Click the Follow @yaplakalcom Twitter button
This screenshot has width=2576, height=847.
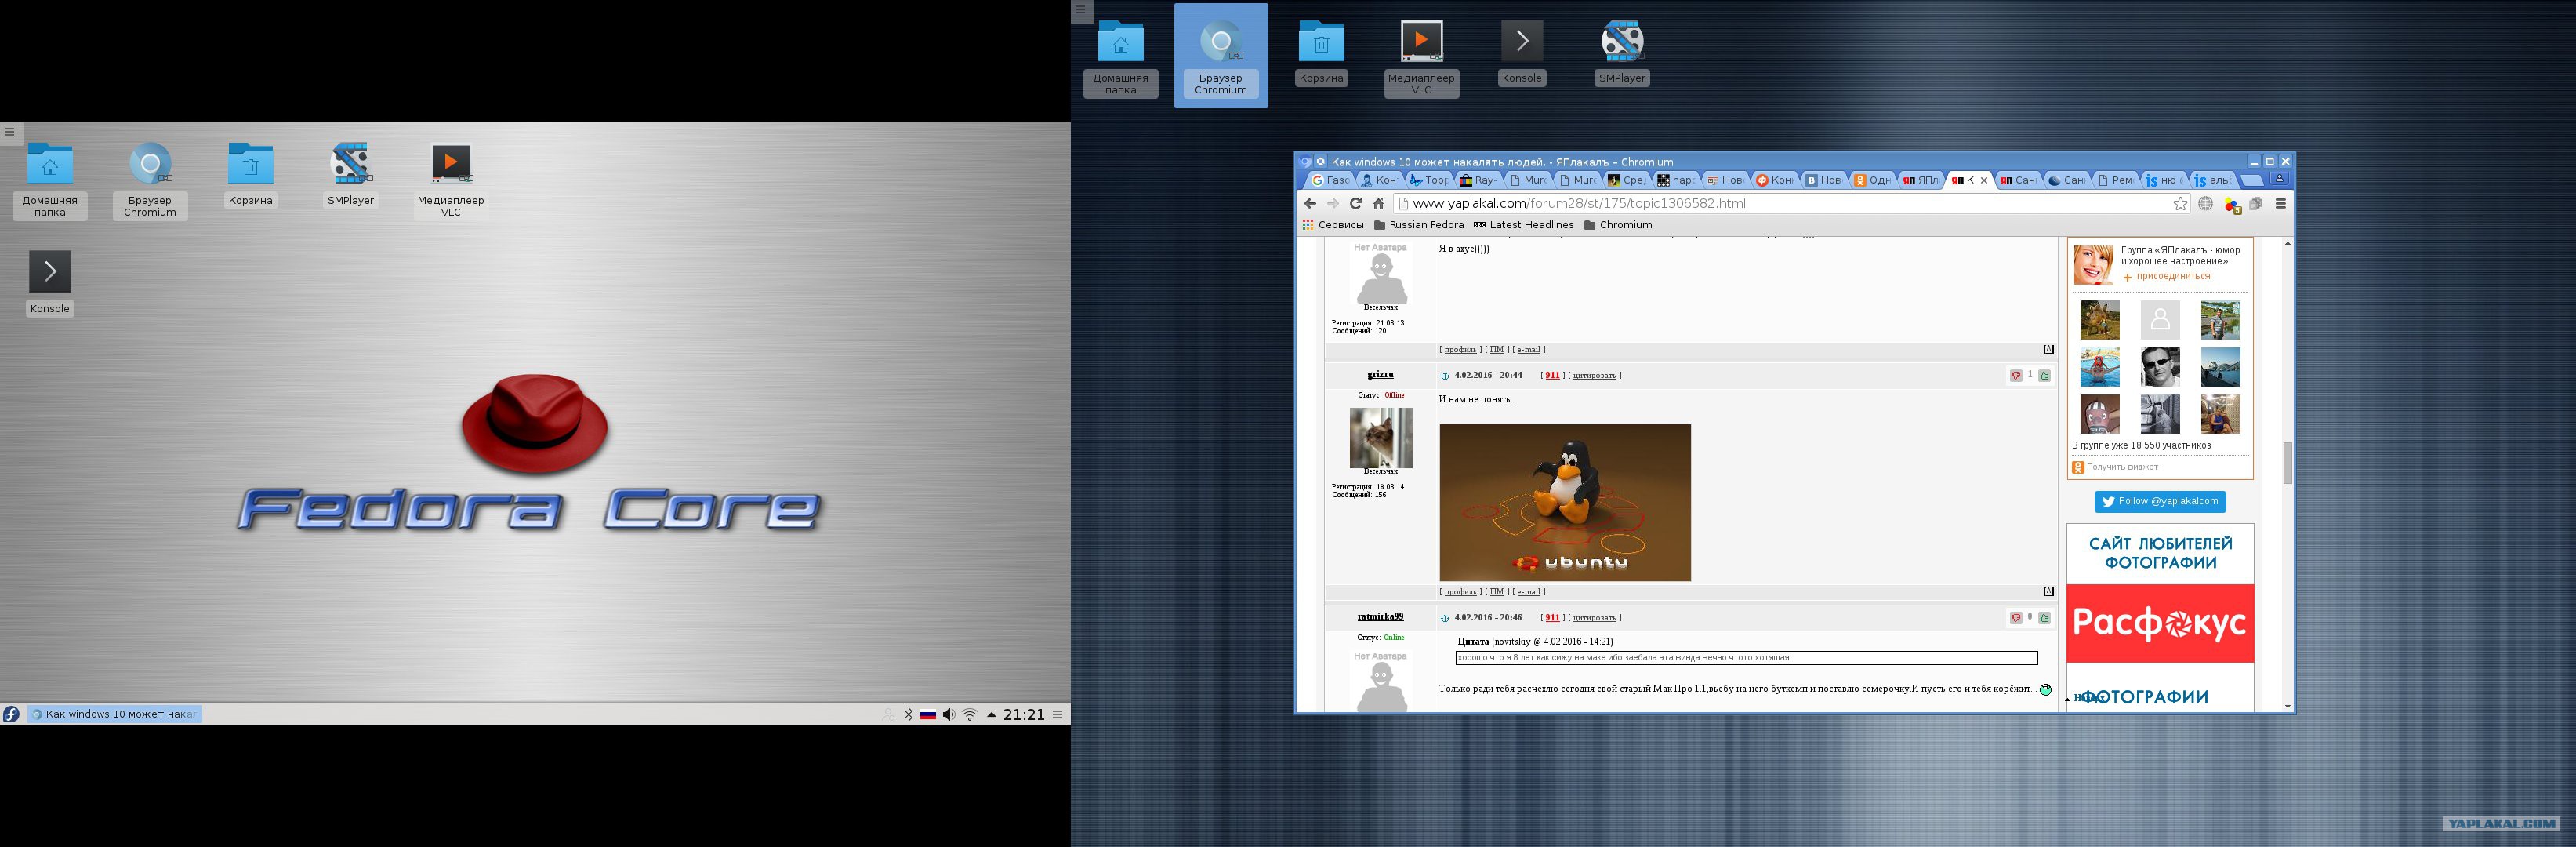(2160, 502)
